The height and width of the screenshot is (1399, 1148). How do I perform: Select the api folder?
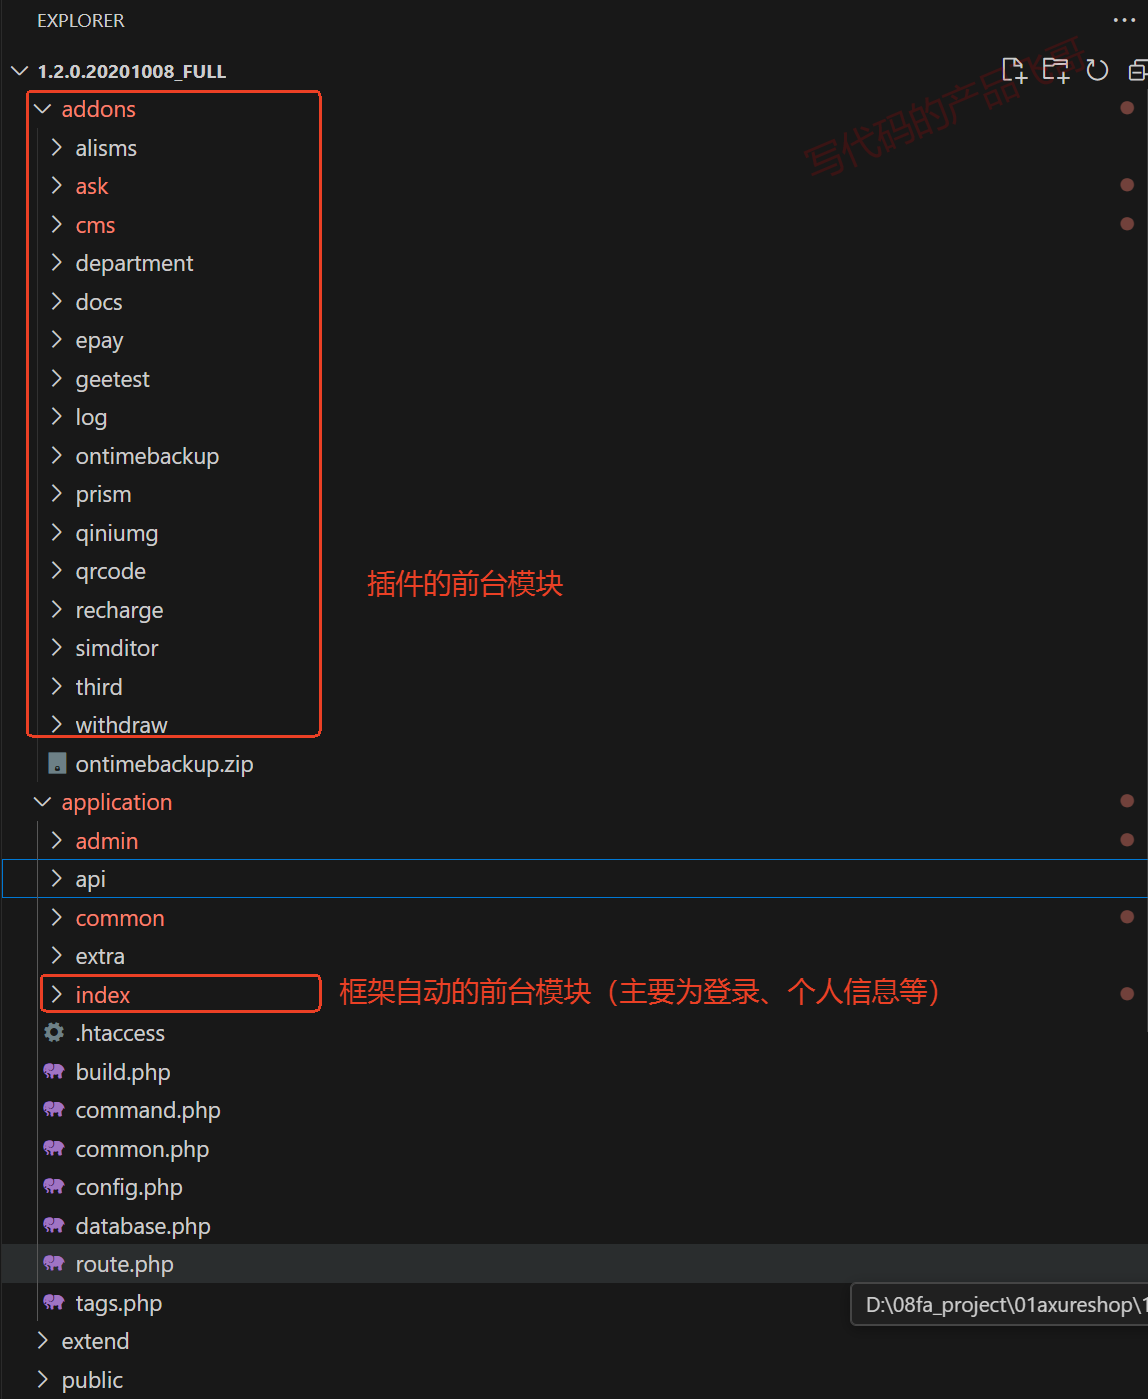pos(90,879)
